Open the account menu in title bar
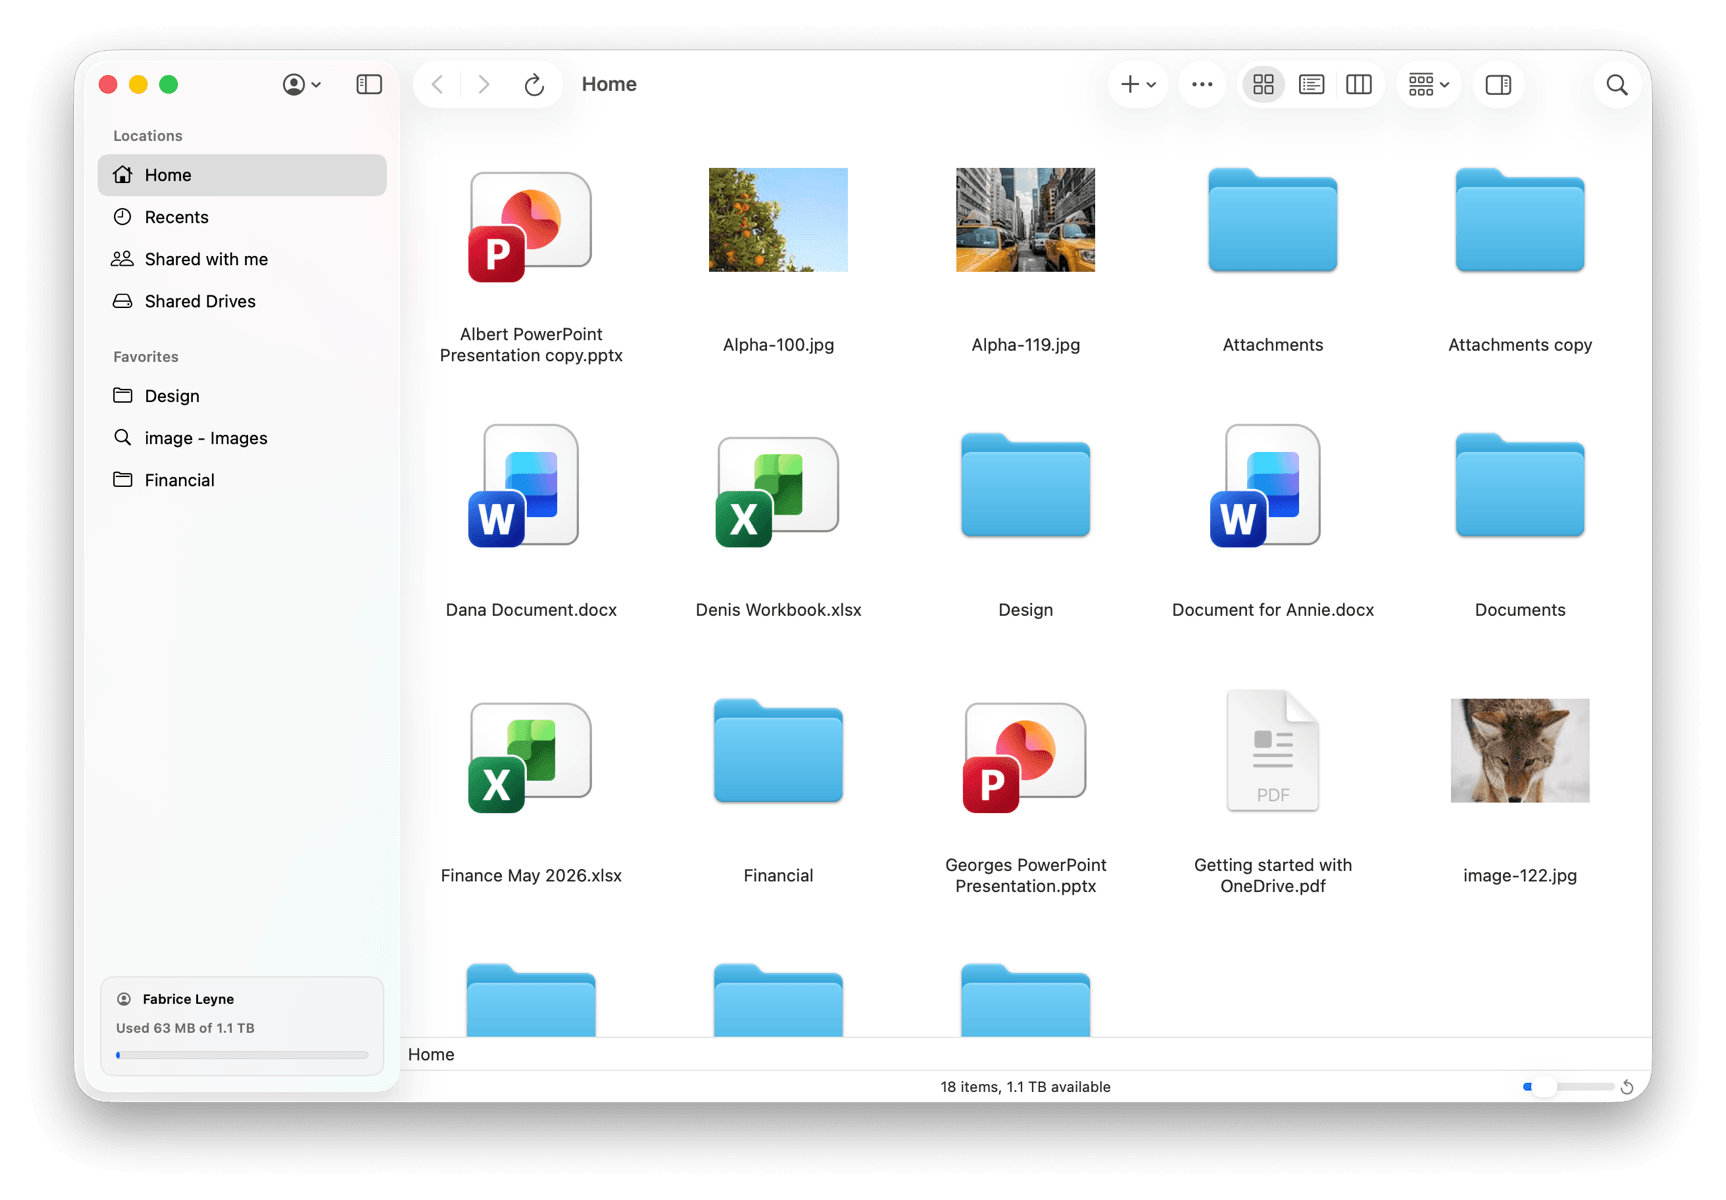 [301, 85]
